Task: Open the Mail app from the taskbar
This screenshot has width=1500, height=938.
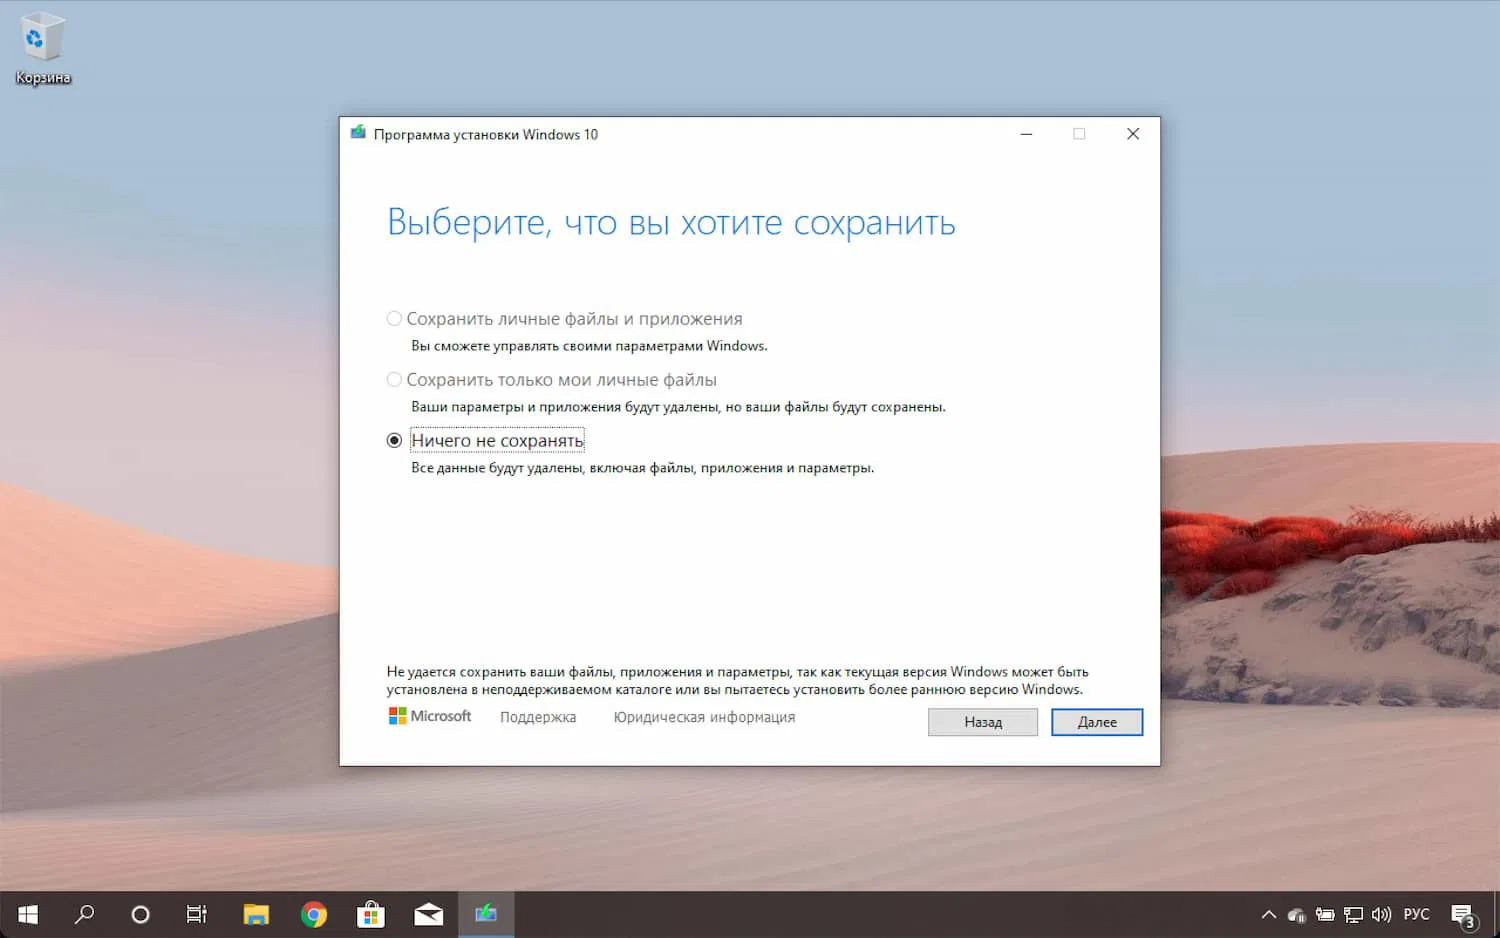Action: click(x=428, y=914)
